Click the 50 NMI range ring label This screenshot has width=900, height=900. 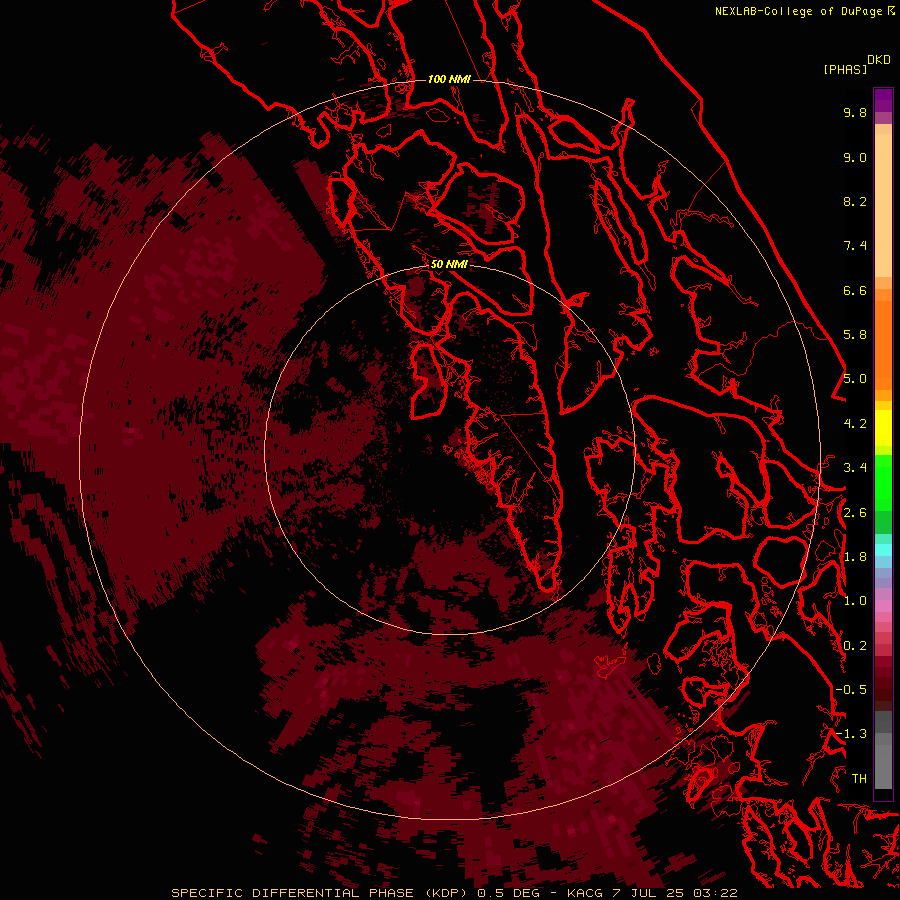(449, 264)
